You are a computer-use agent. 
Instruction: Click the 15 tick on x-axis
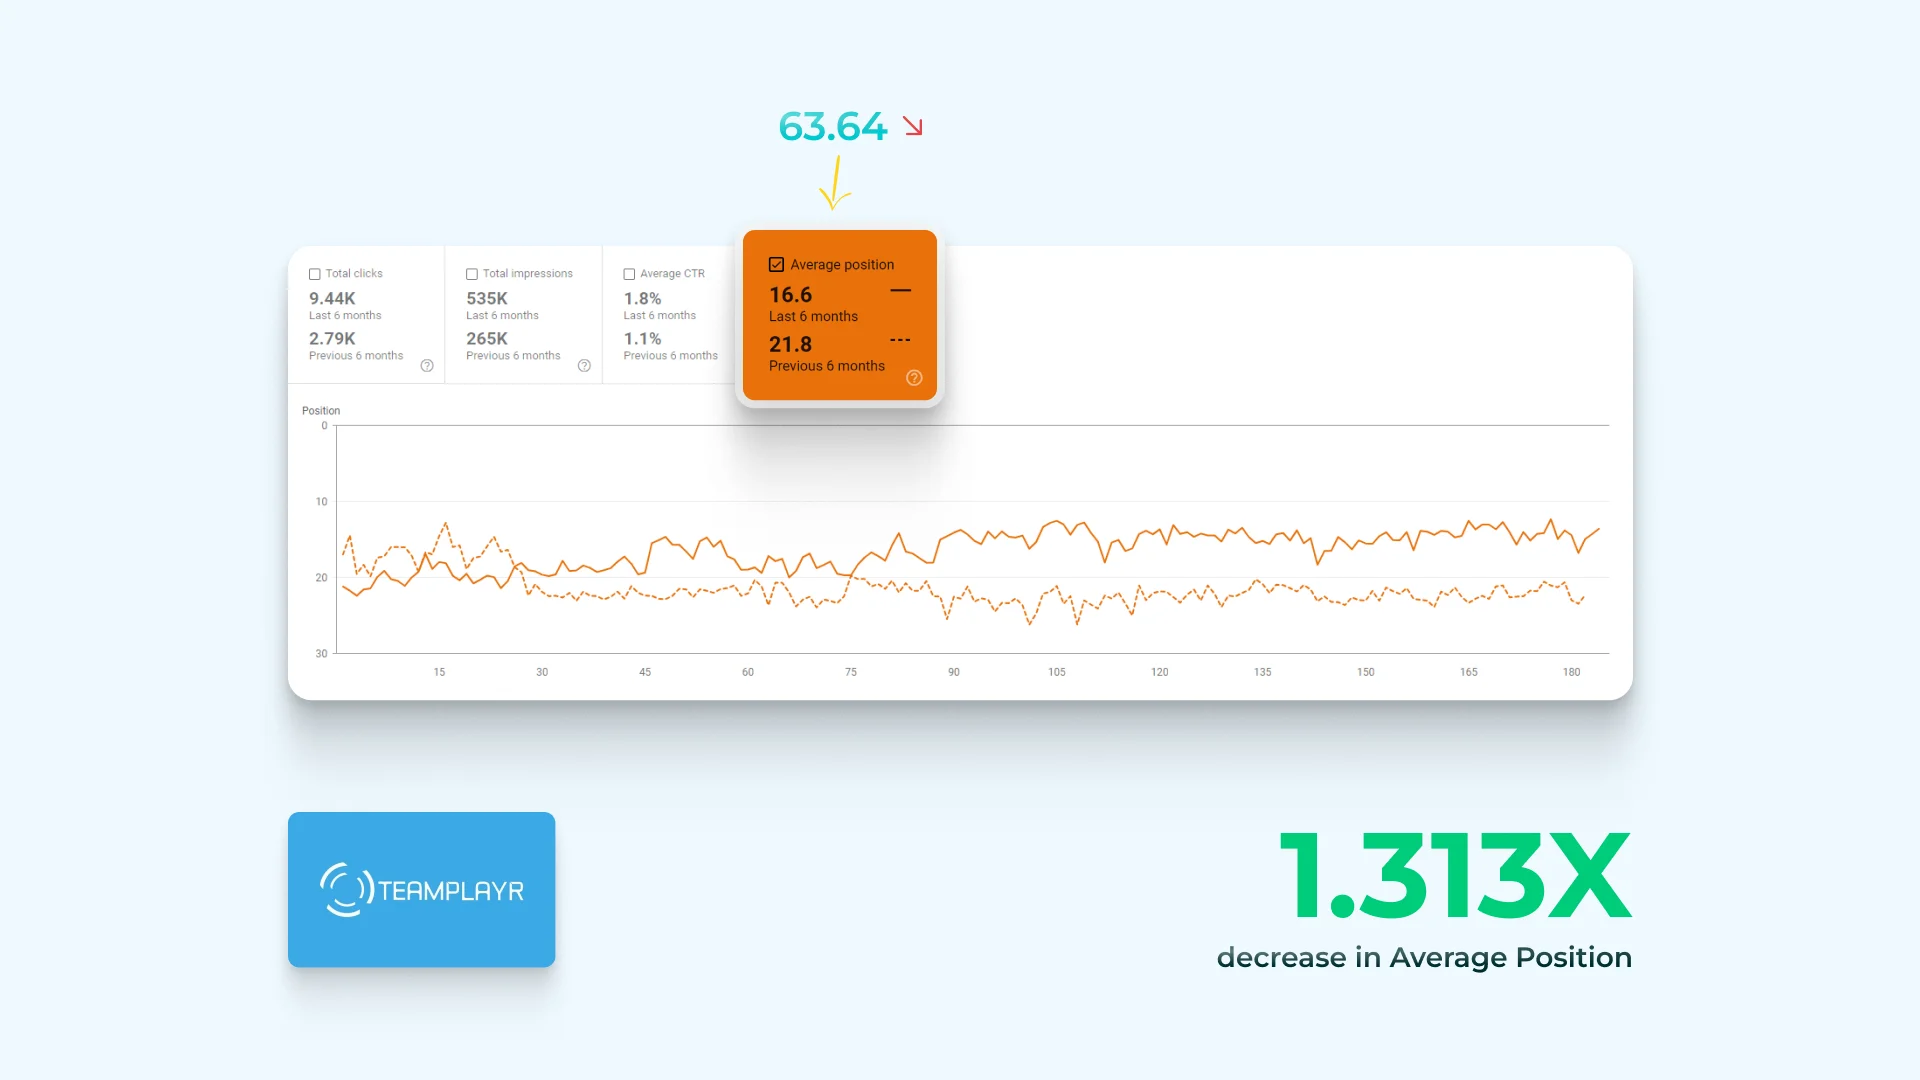439,672
